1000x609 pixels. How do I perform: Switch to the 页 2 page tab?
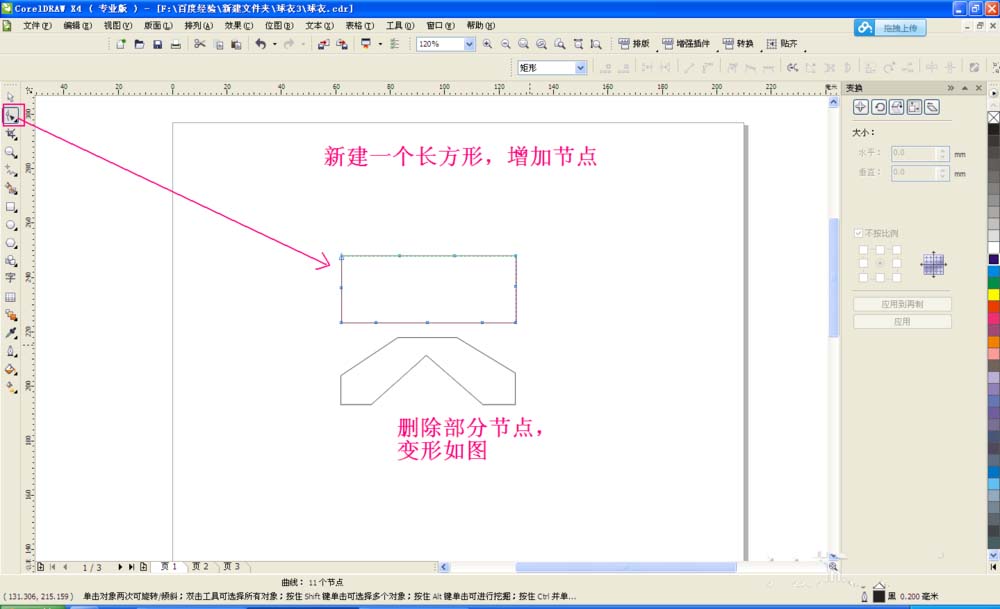[x=199, y=565]
